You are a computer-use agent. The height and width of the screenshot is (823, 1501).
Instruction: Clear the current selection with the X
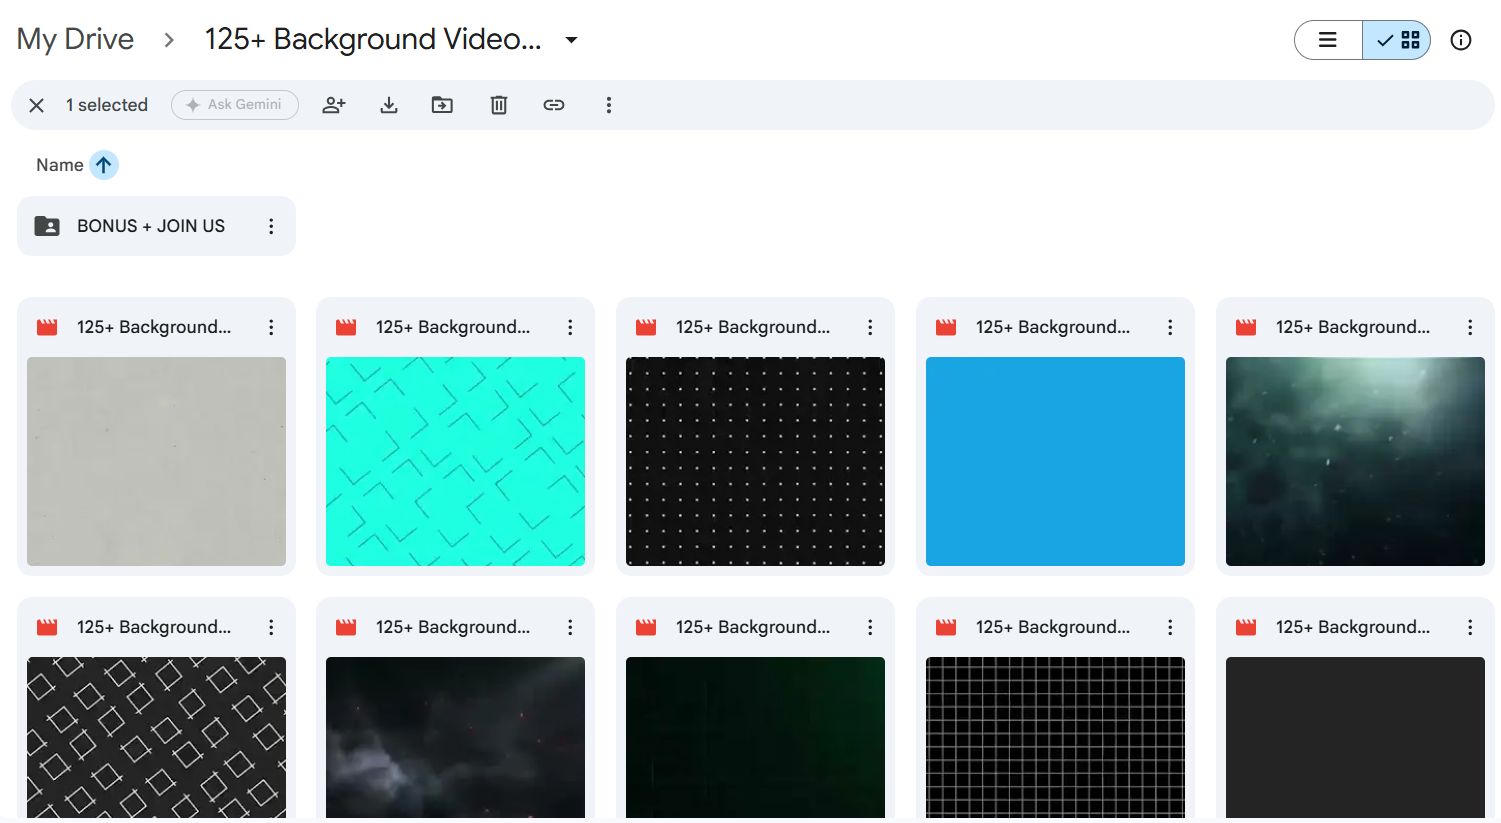pos(37,105)
